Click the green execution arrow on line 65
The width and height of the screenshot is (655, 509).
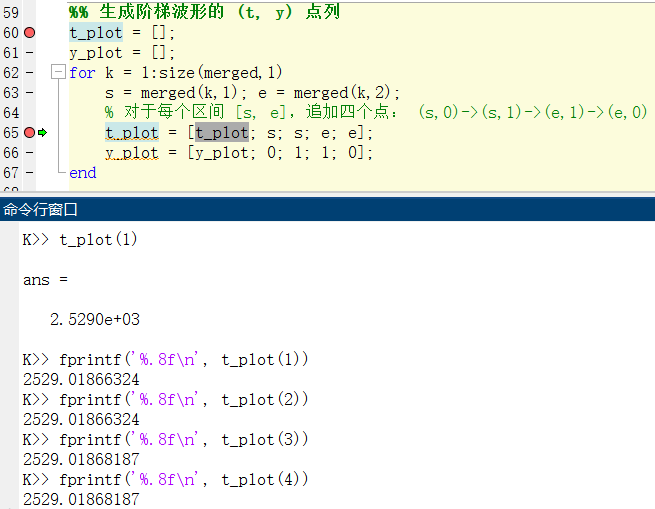43,133
